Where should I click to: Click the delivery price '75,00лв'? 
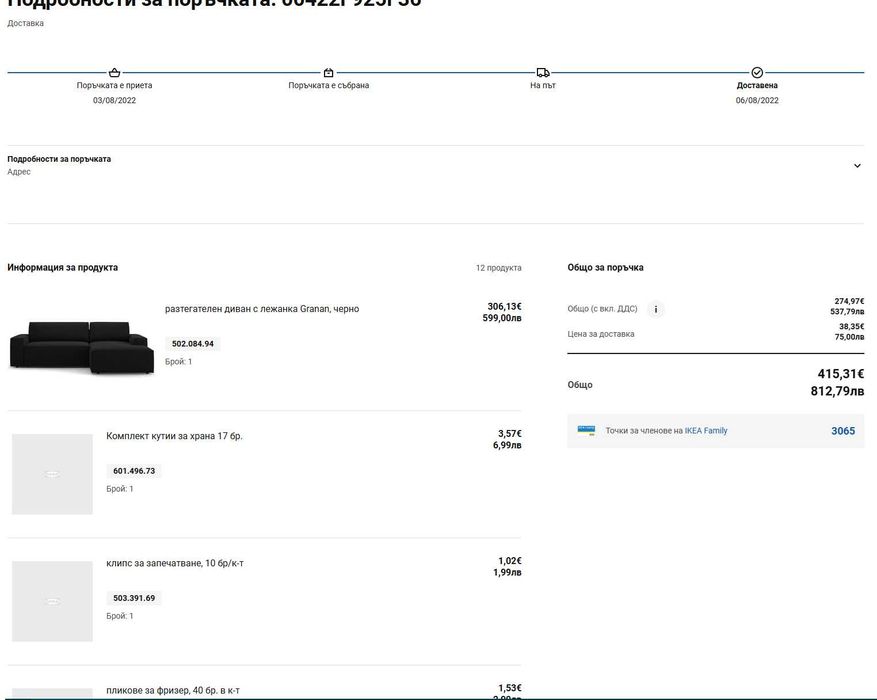point(849,337)
